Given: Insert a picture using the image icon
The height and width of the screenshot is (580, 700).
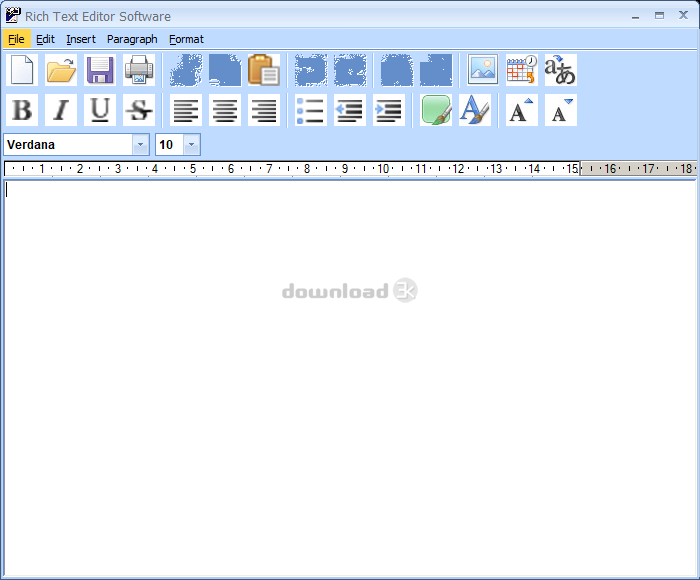Looking at the screenshot, I should (x=483, y=70).
